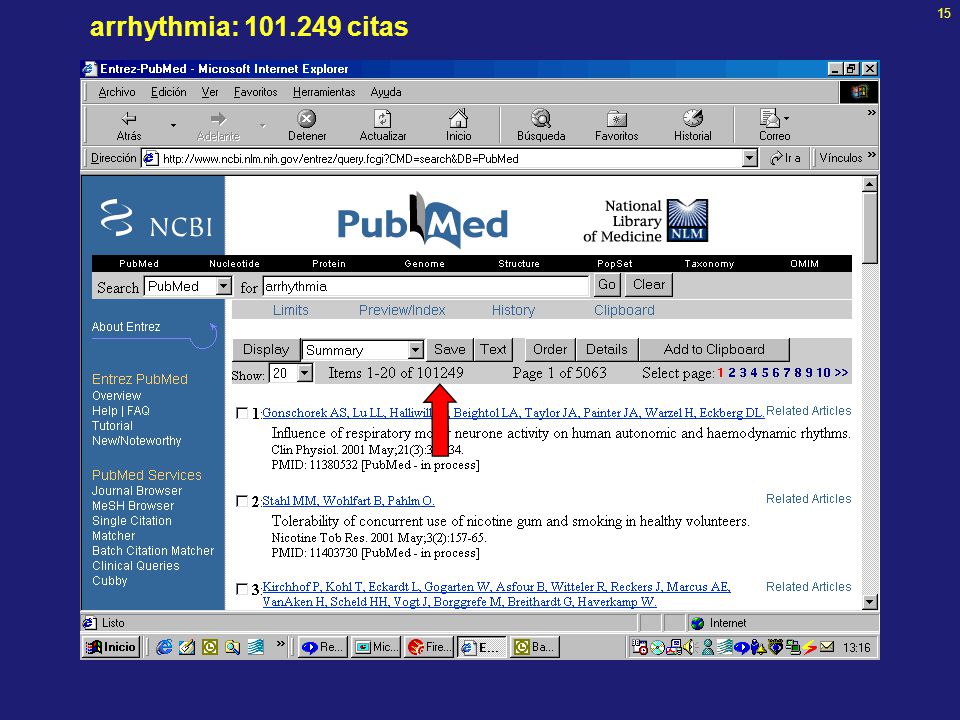Open the Herramientas menu
Image resolution: width=960 pixels, height=720 pixels.
[x=324, y=92]
